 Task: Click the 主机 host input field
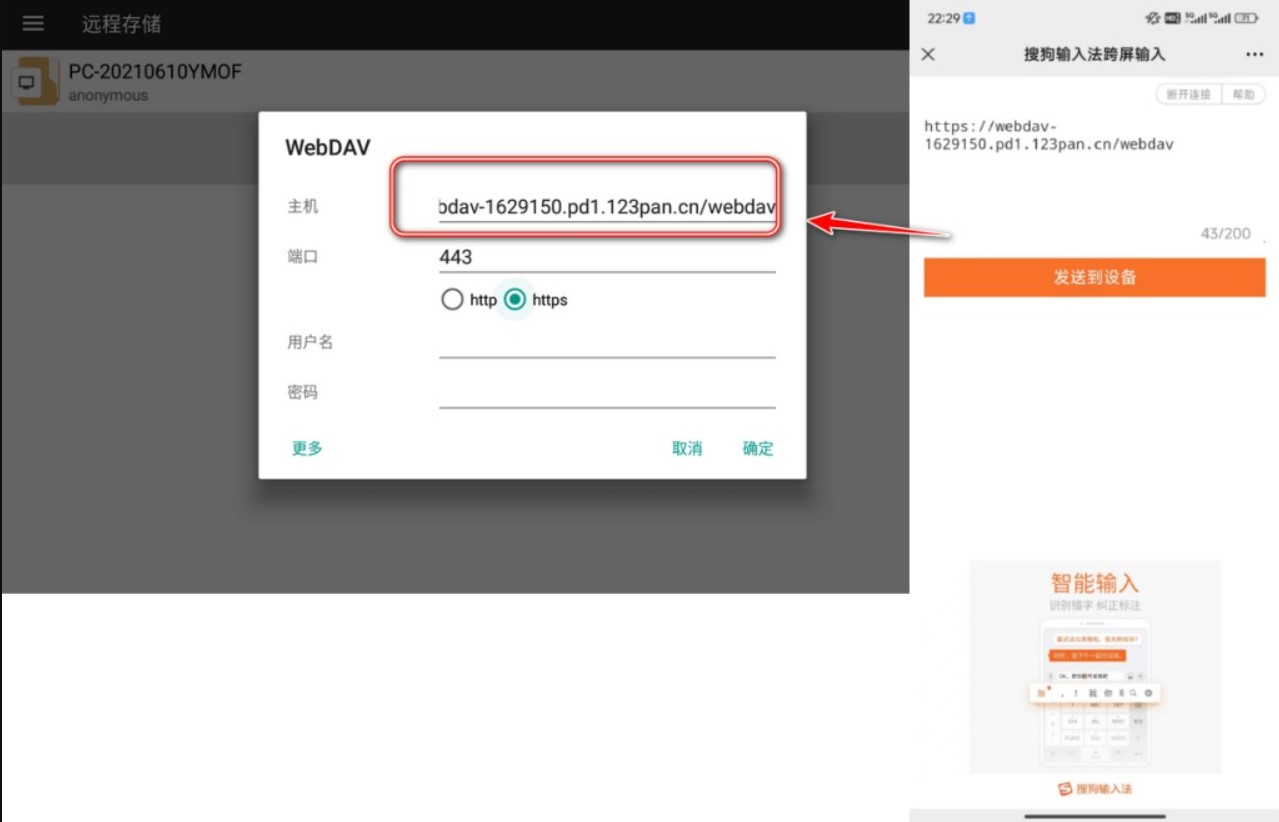(606, 207)
